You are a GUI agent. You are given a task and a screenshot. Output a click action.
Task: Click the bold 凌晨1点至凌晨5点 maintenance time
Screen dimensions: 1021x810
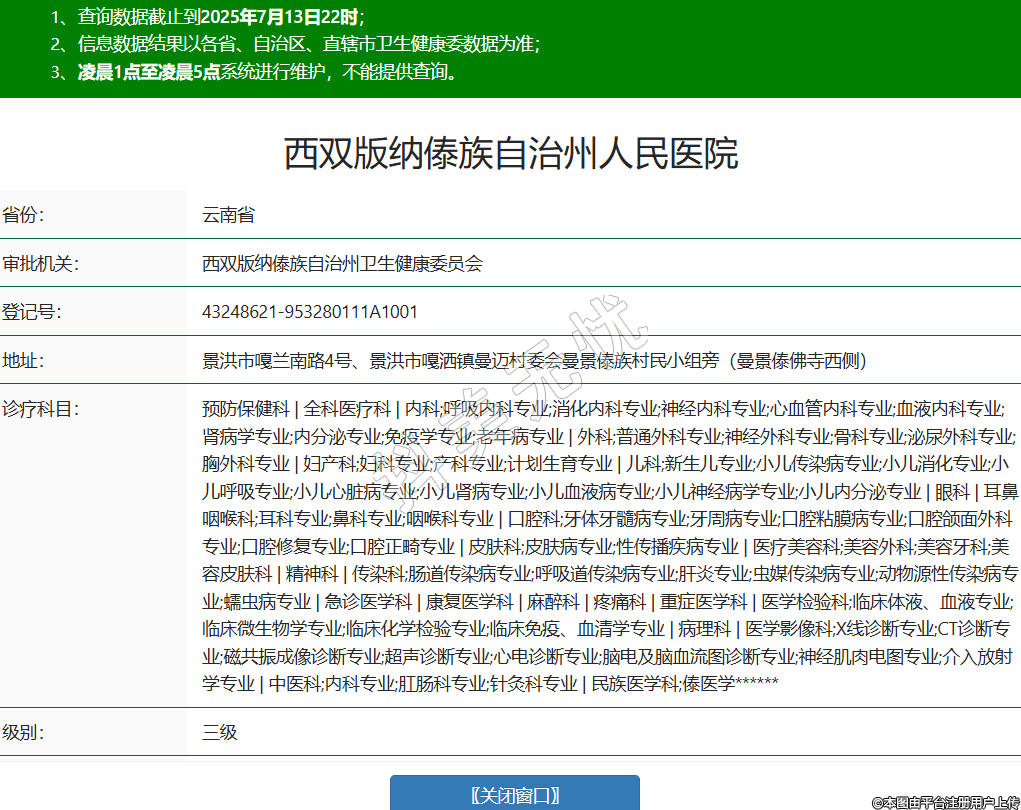149,72
